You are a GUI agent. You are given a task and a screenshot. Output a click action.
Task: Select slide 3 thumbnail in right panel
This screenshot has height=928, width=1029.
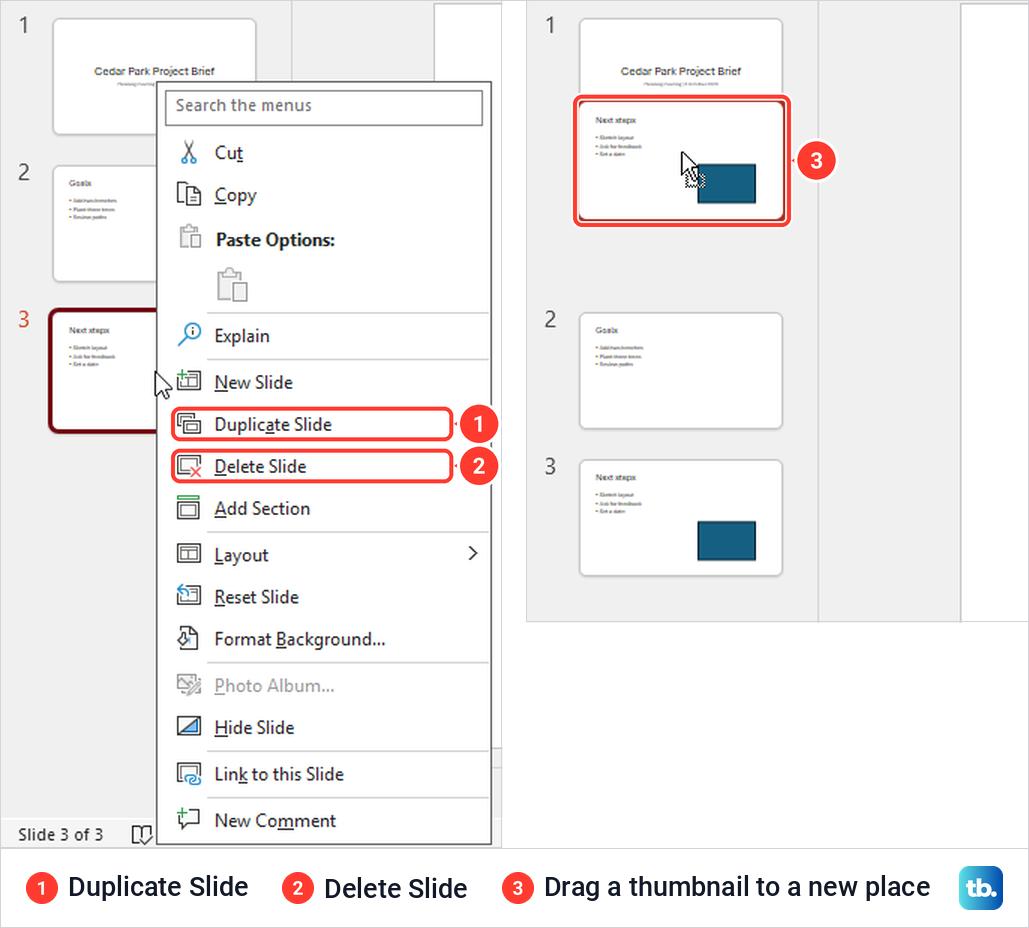pyautogui.click(x=681, y=518)
